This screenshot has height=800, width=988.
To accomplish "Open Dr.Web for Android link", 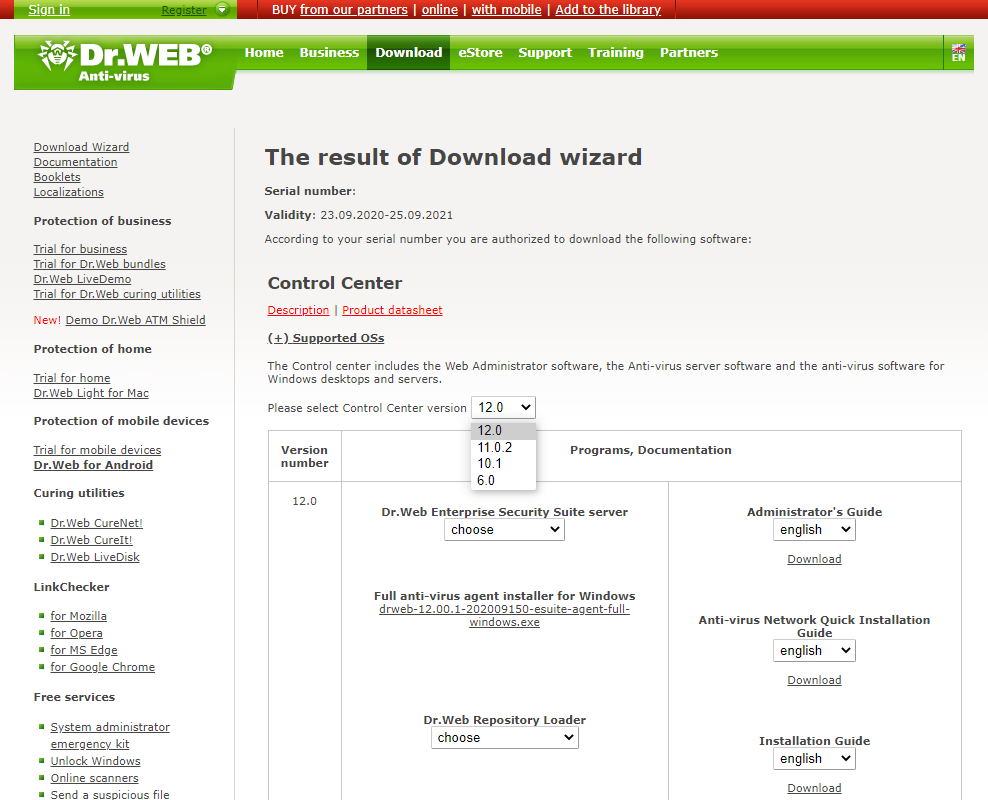I will pyautogui.click(x=93, y=465).
